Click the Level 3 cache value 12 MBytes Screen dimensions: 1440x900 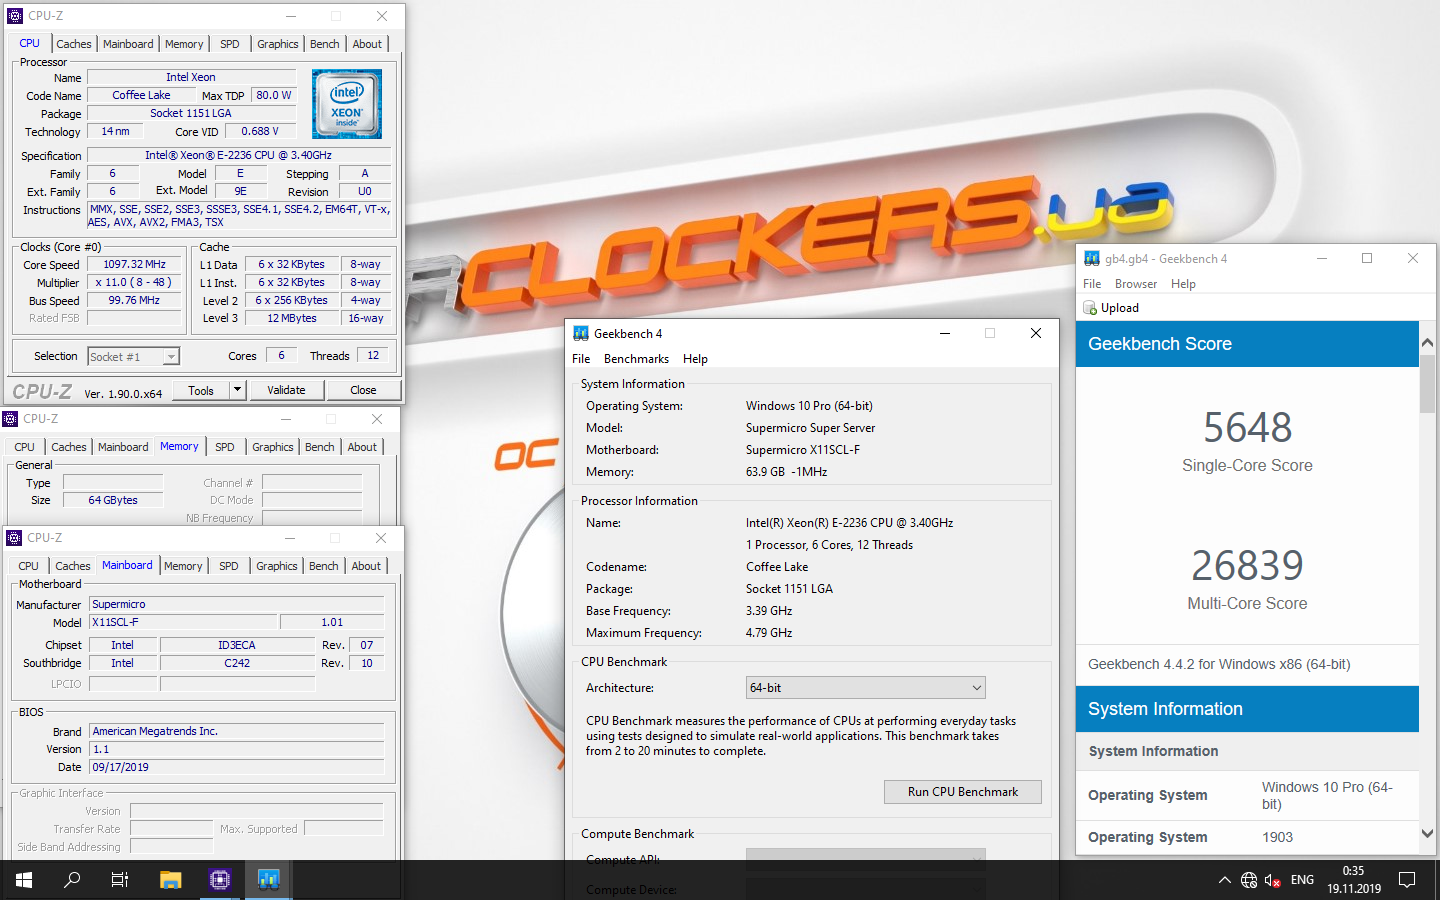point(292,319)
